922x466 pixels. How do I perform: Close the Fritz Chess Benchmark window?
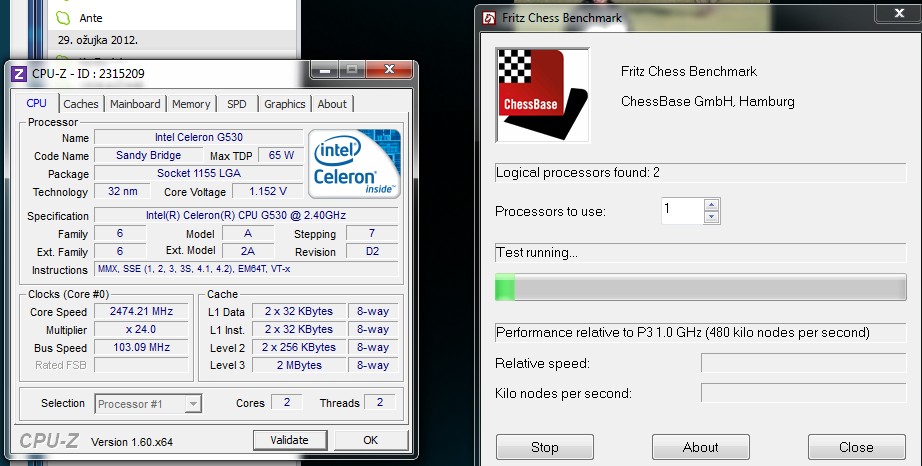(899, 14)
